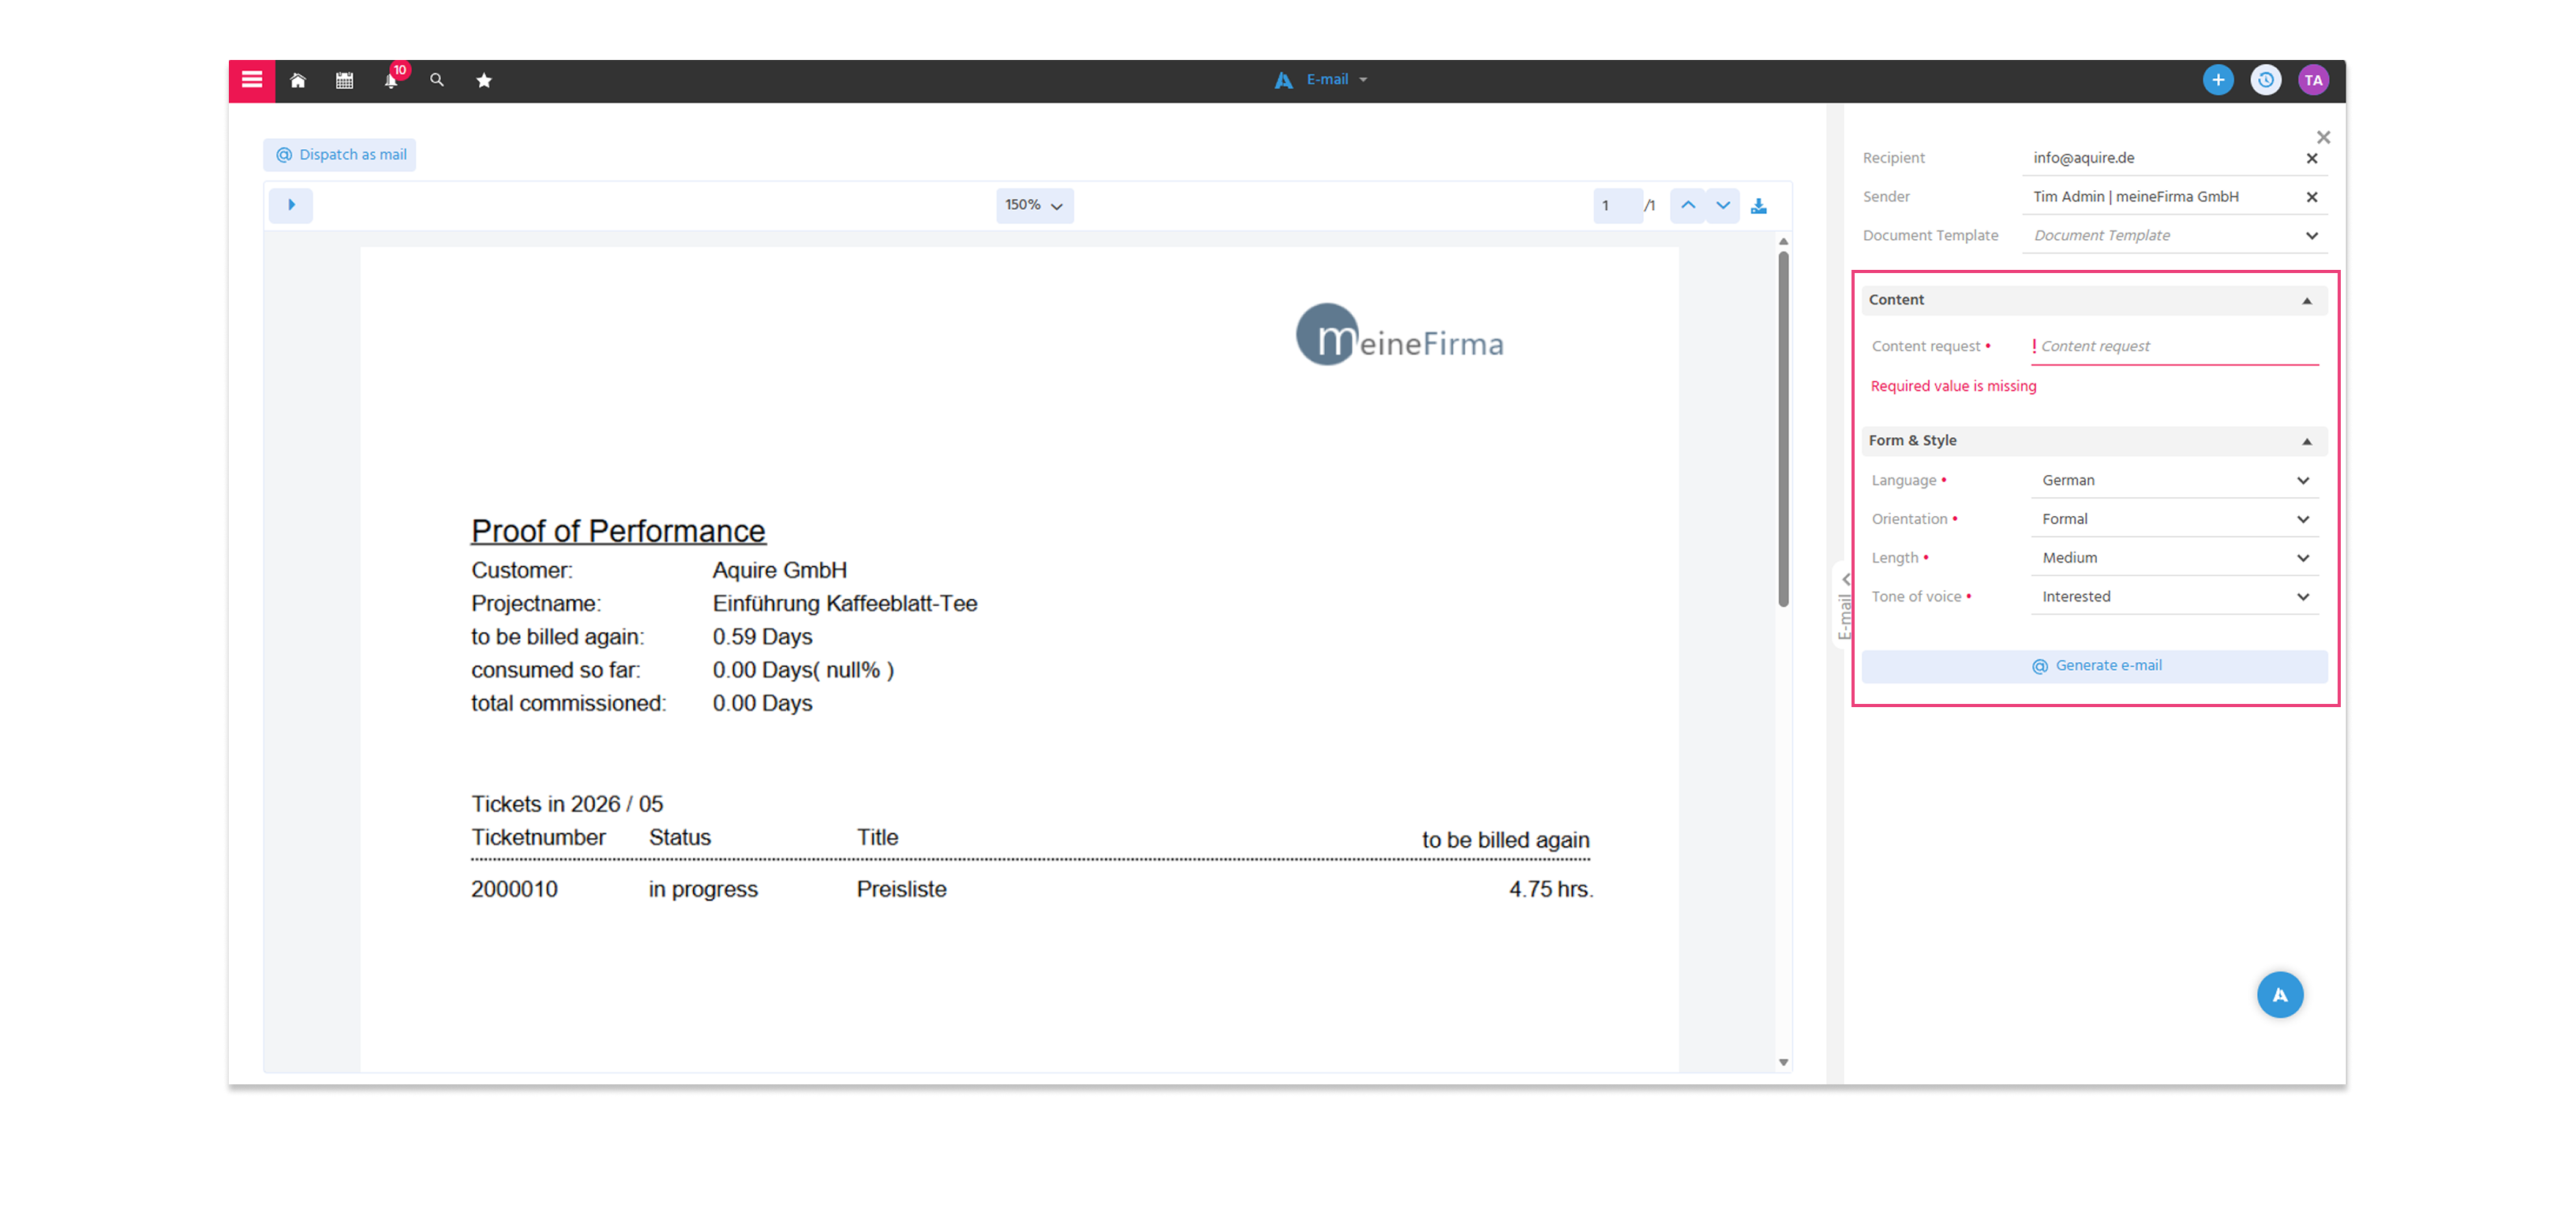Viewport: 2576px width, 1209px height.
Task: Click the document preview vertical scrollbar
Action: (x=1783, y=430)
